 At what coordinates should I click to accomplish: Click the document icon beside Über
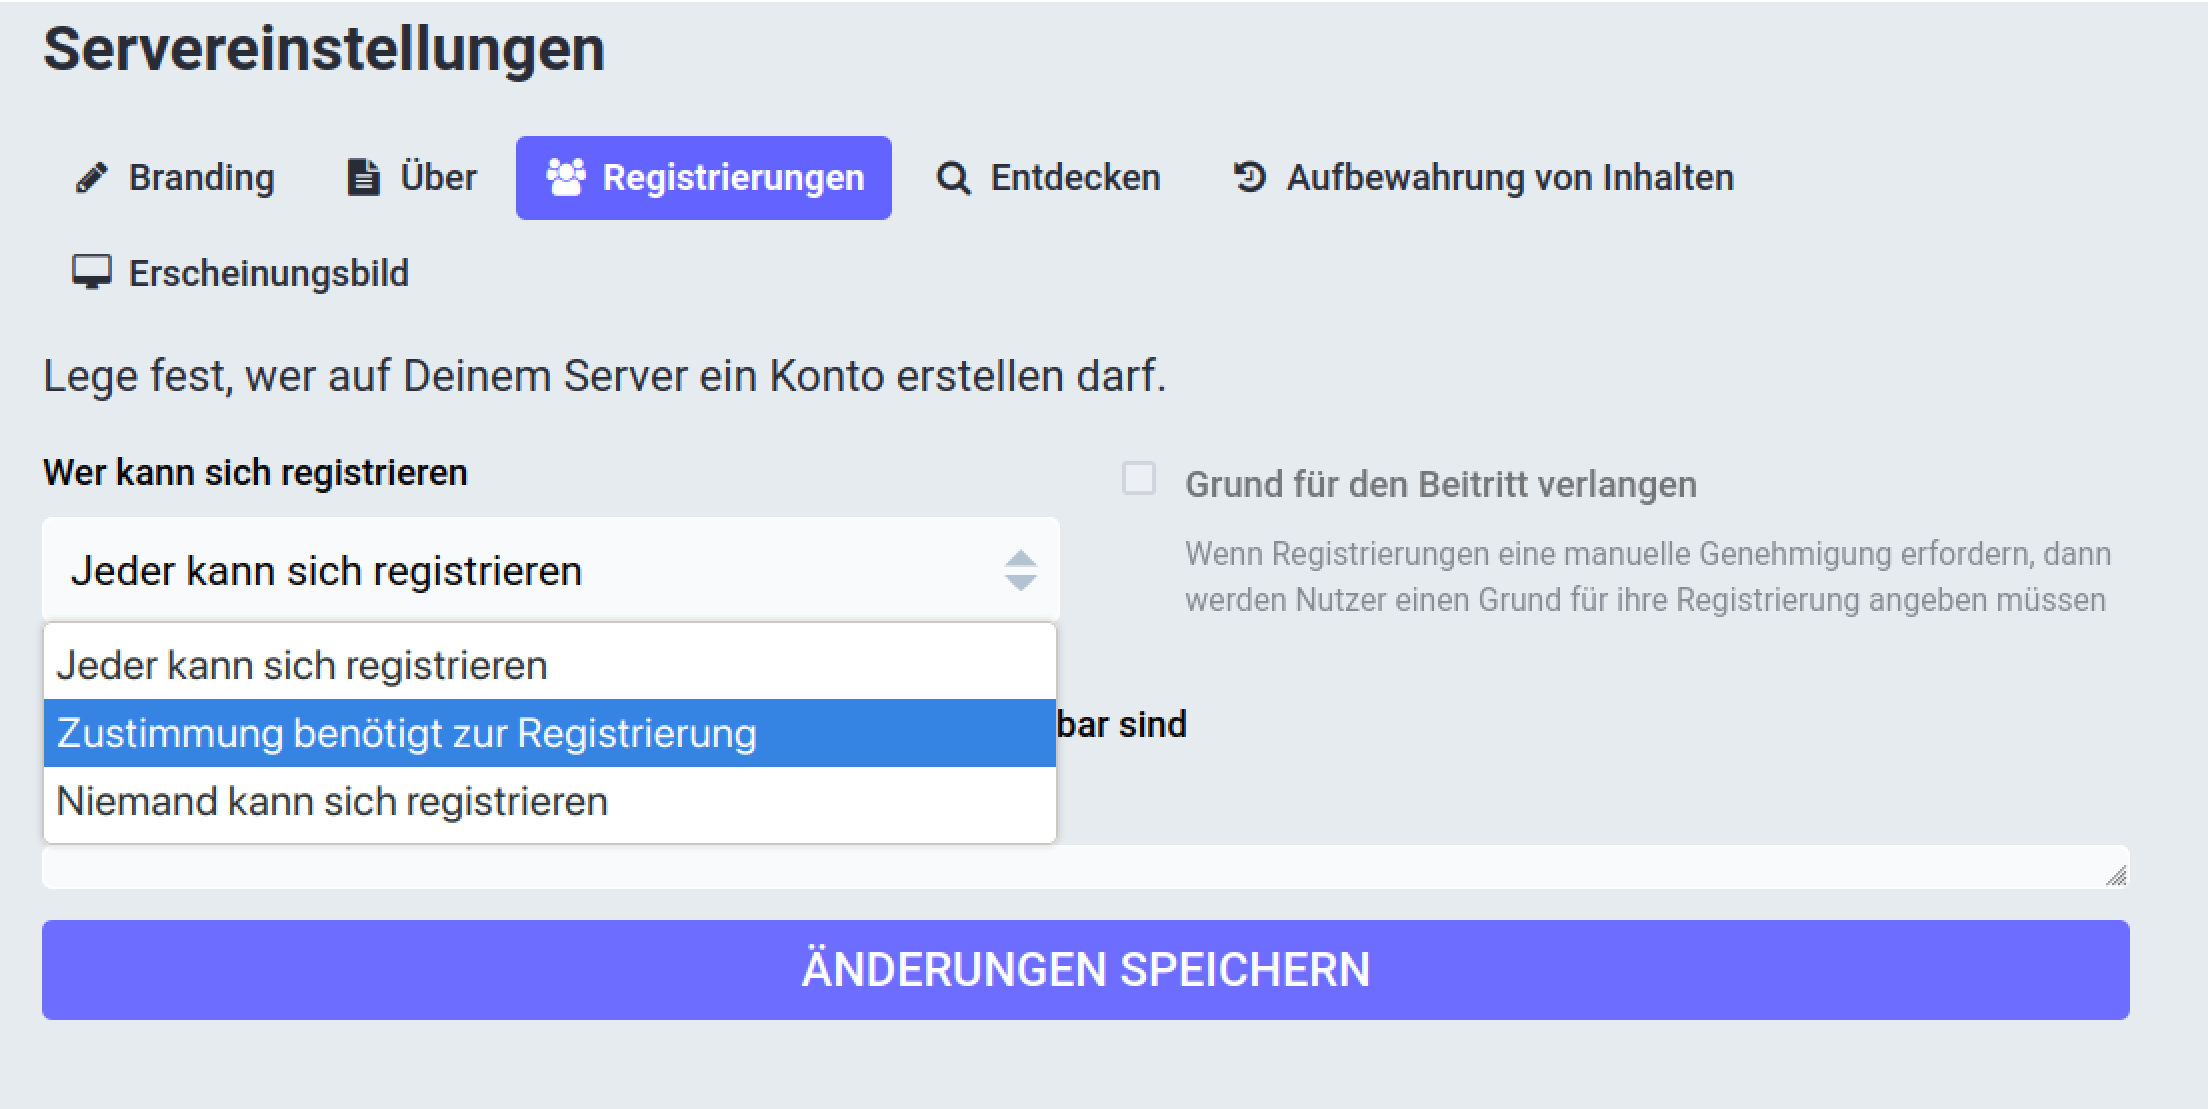pyautogui.click(x=363, y=178)
